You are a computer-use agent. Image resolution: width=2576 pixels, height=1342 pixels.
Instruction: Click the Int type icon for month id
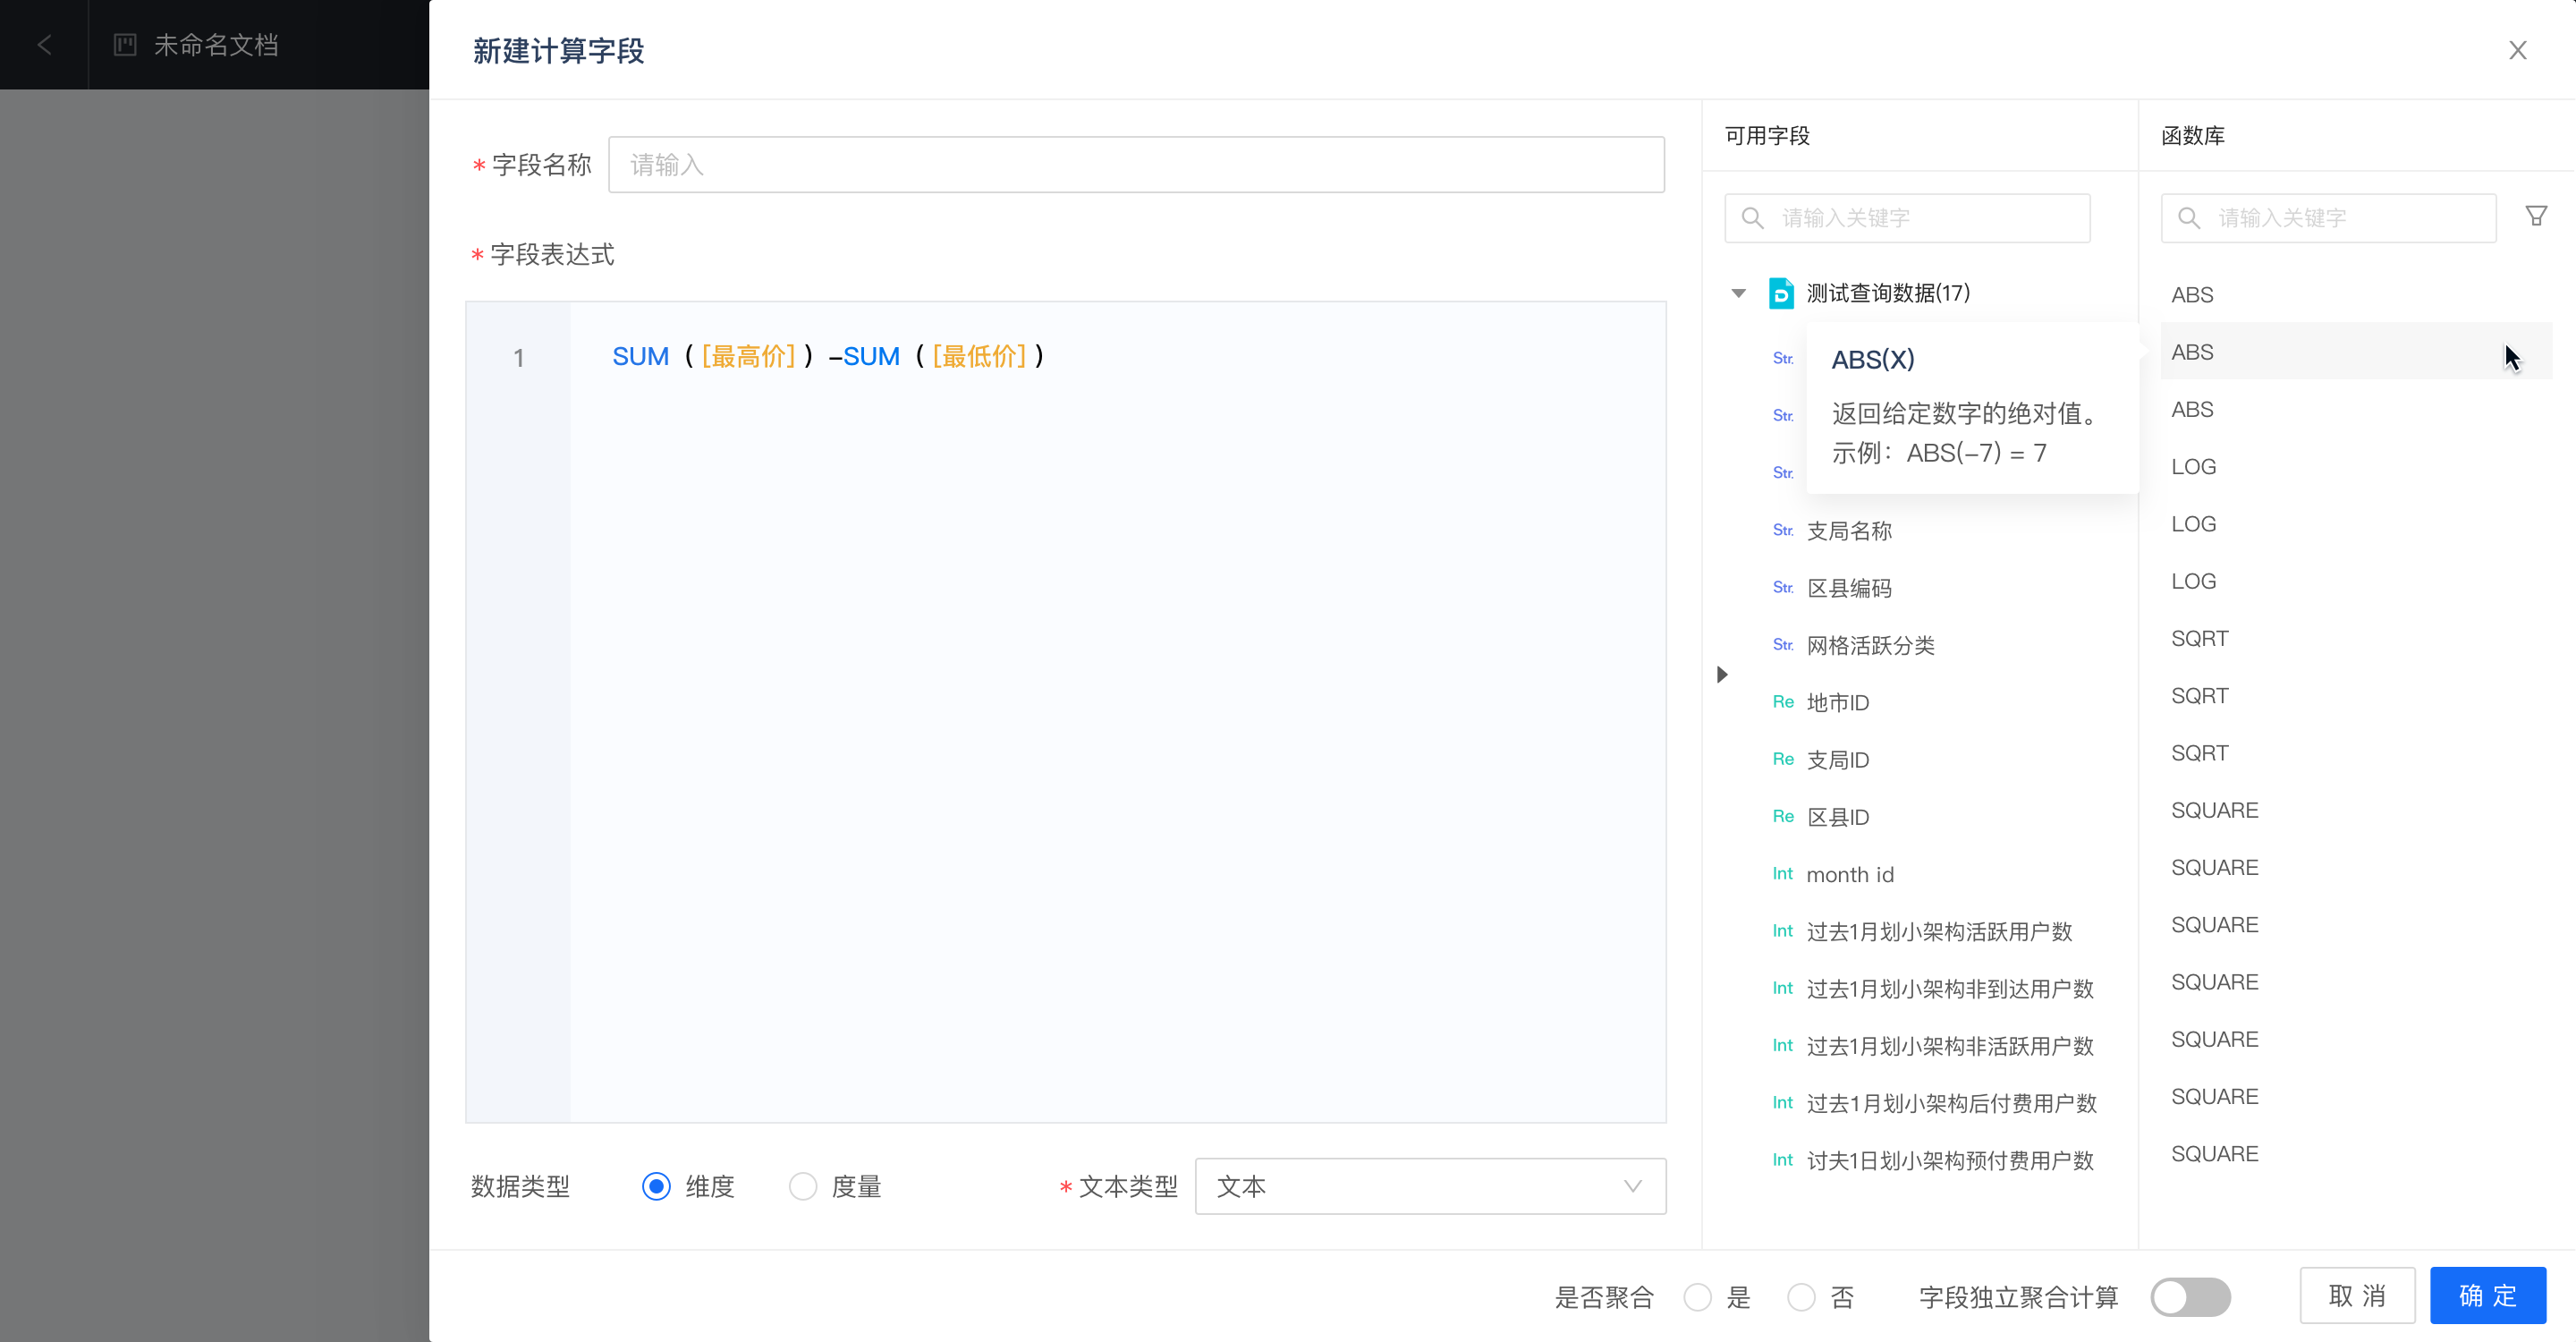point(1783,874)
